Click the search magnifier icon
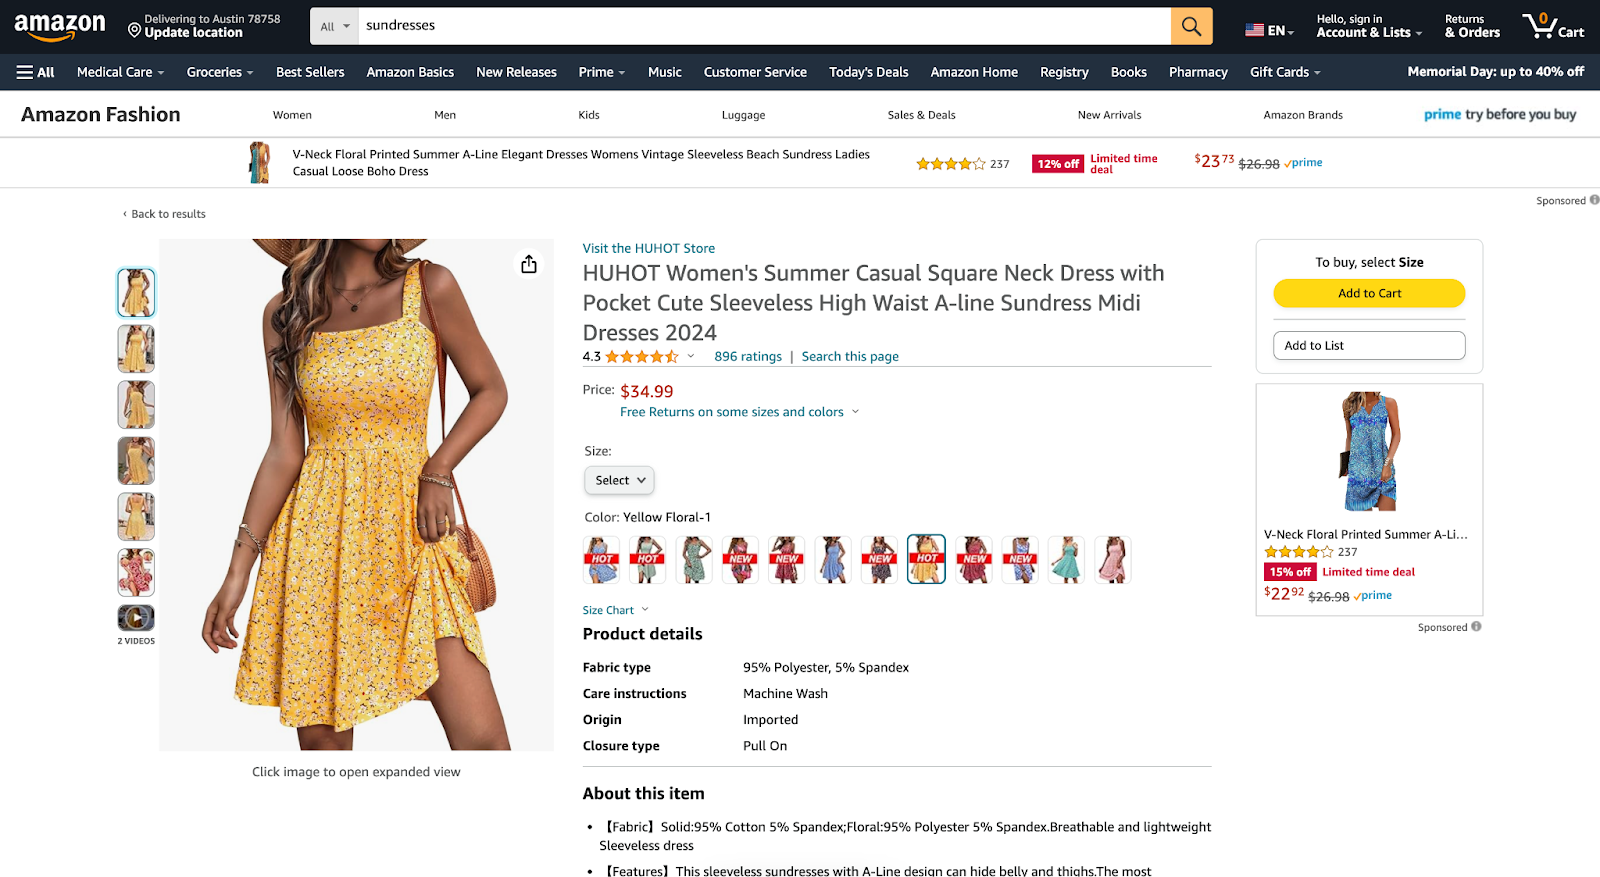 coord(1190,26)
